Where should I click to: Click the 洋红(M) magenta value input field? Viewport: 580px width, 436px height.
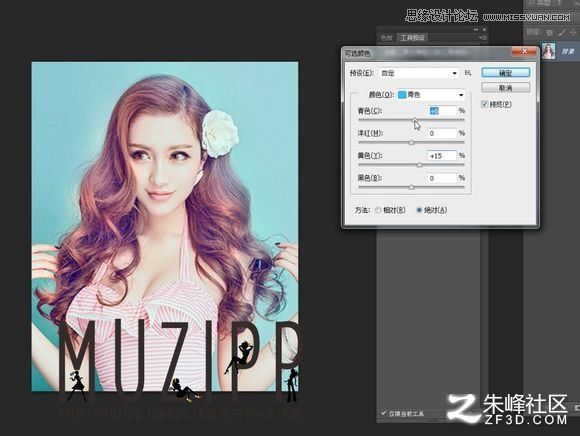tap(442, 133)
